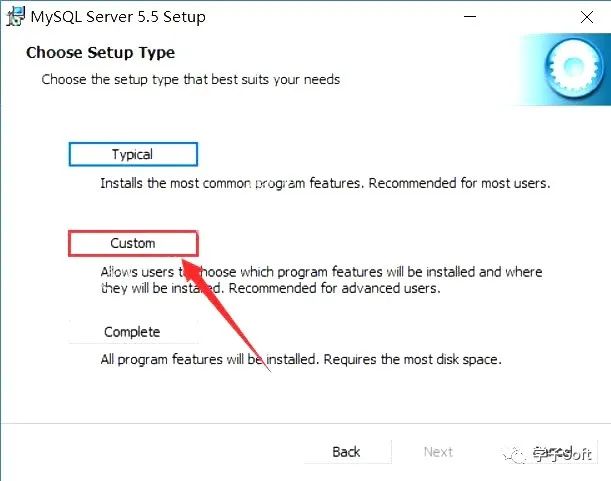Image resolution: width=611 pixels, height=481 pixels.
Task: Select the Typical setup type
Action: [x=133, y=154]
